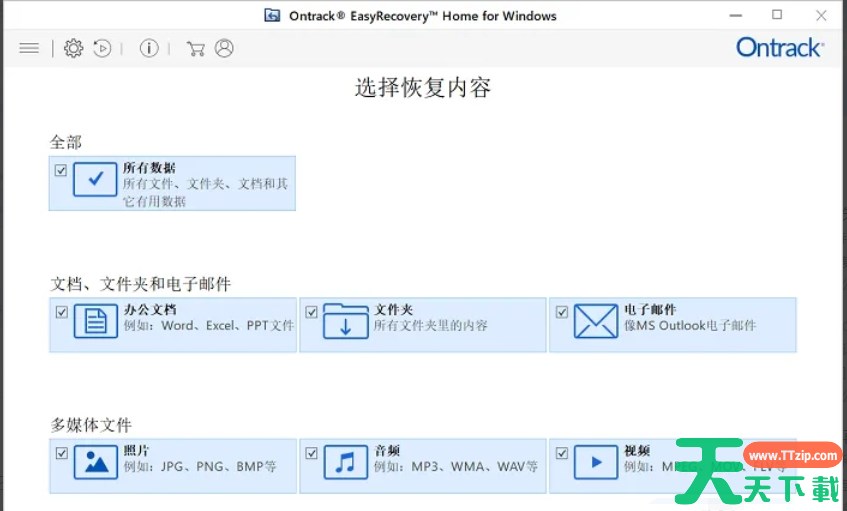Close the EasyRecovery window
The image size is (847, 511).
pos(821,15)
